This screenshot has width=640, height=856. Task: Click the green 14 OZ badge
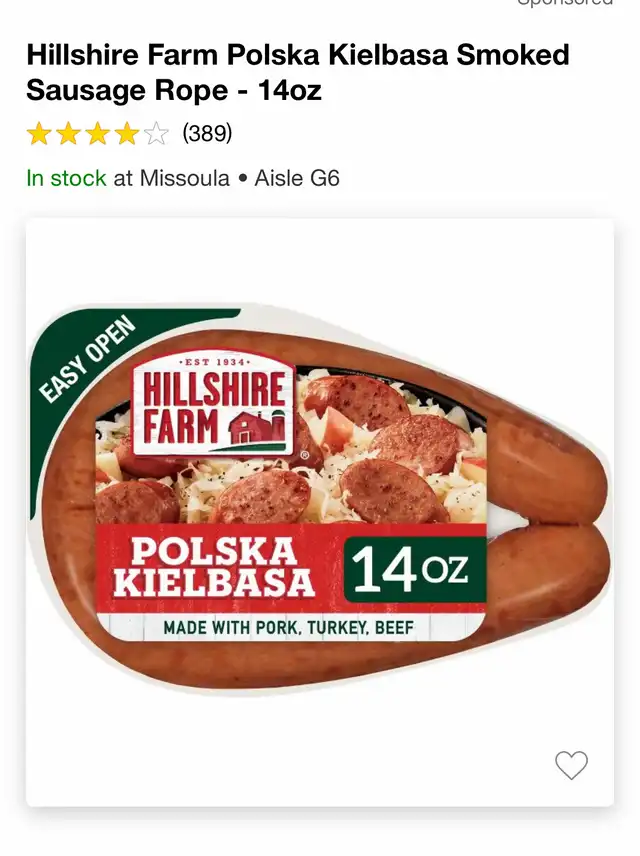pos(414,569)
